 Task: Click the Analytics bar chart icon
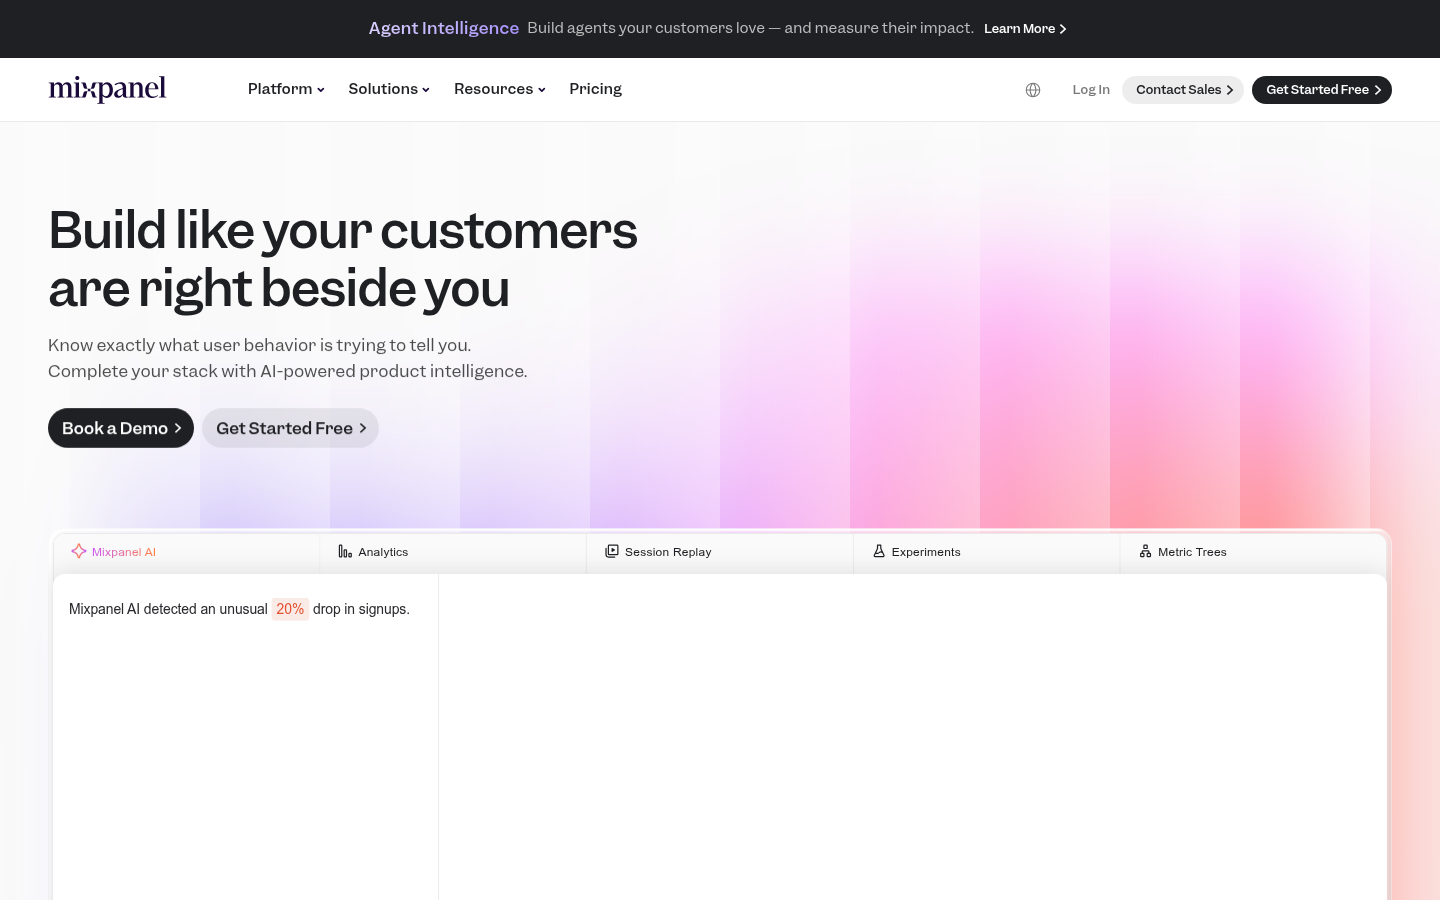point(345,551)
